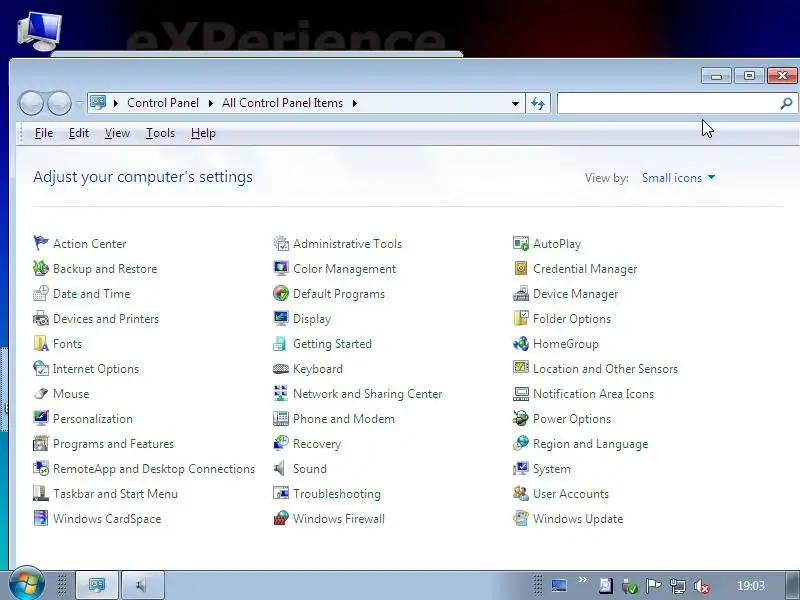
Task: Click the network tray icon
Action: [x=678, y=586]
